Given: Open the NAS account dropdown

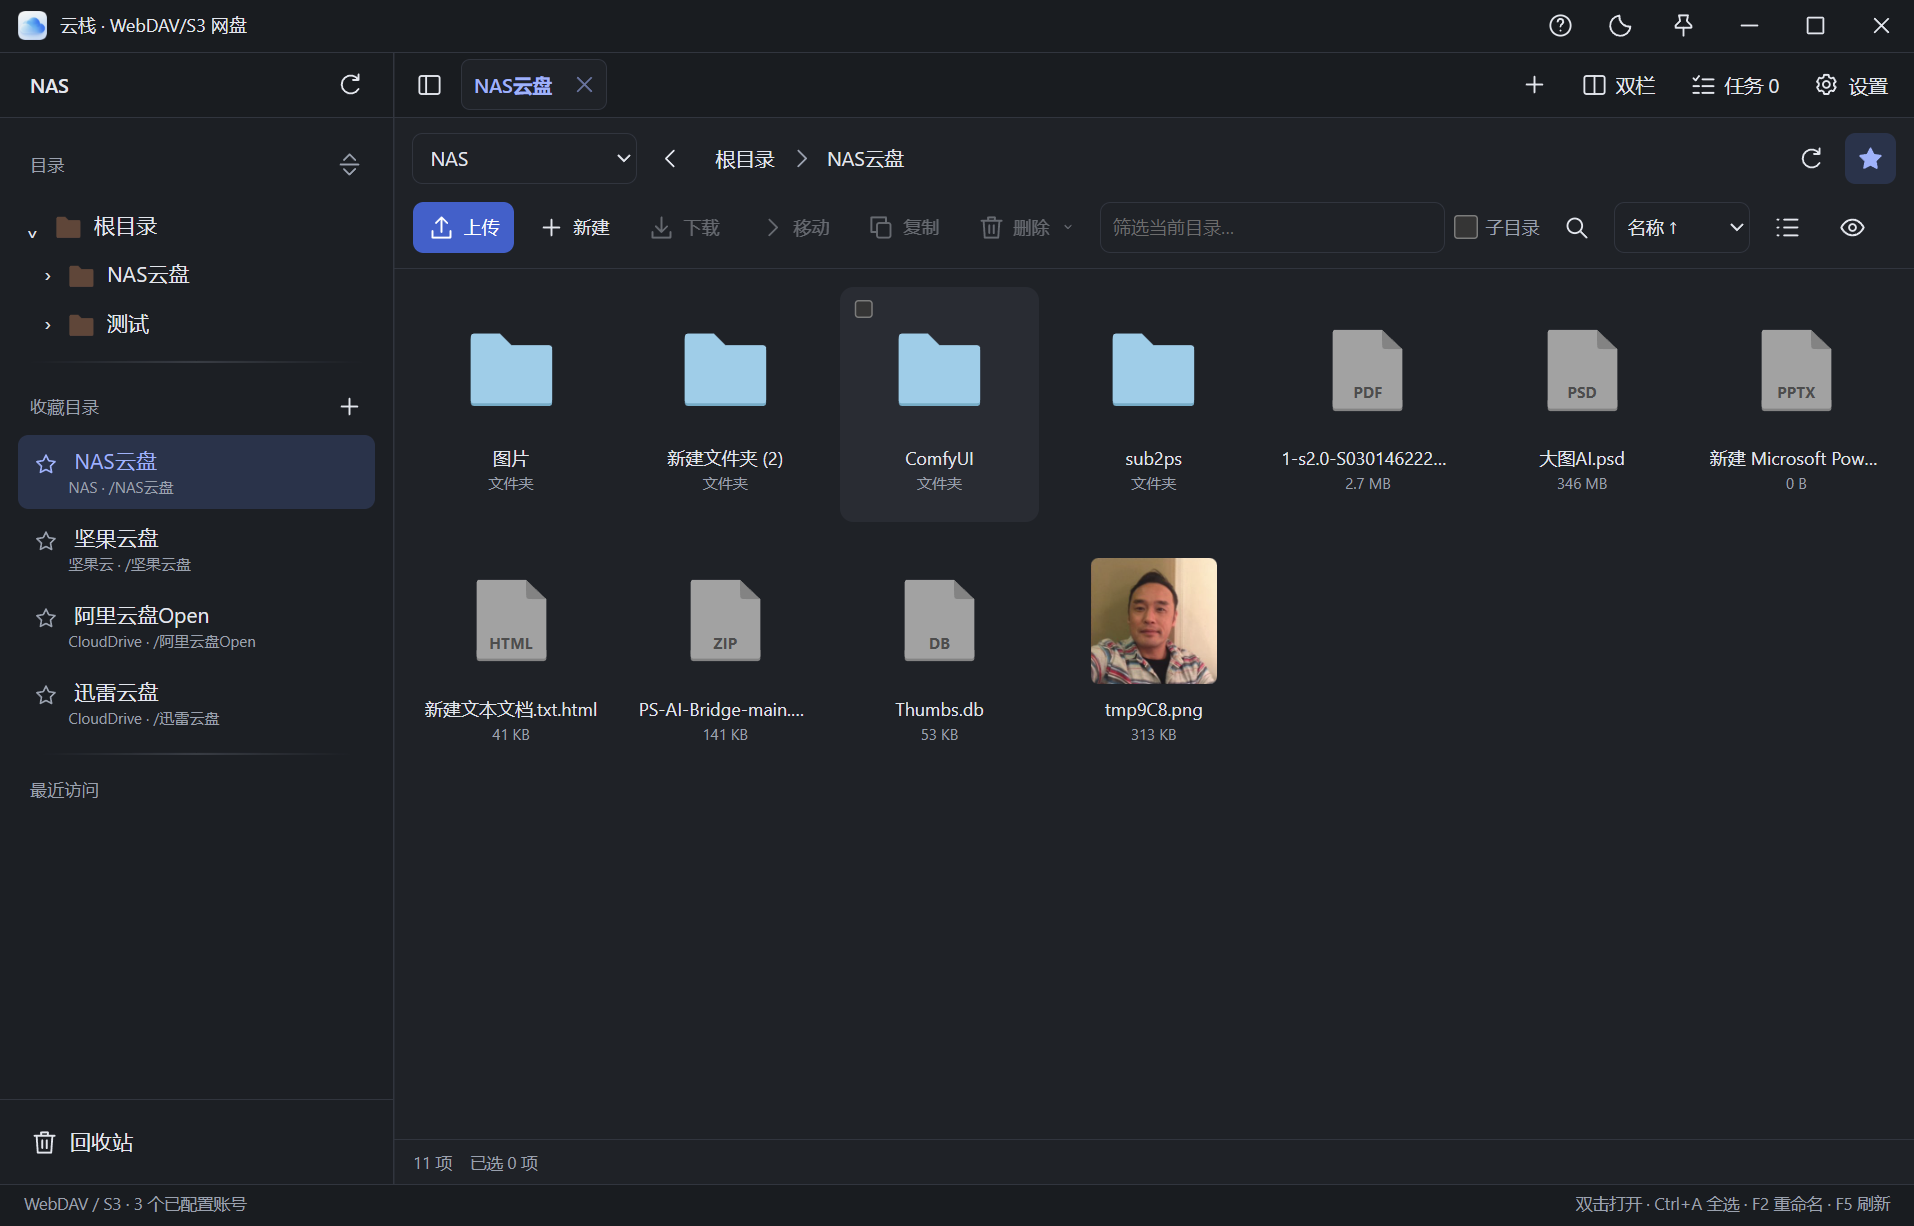Looking at the screenshot, I should point(524,159).
